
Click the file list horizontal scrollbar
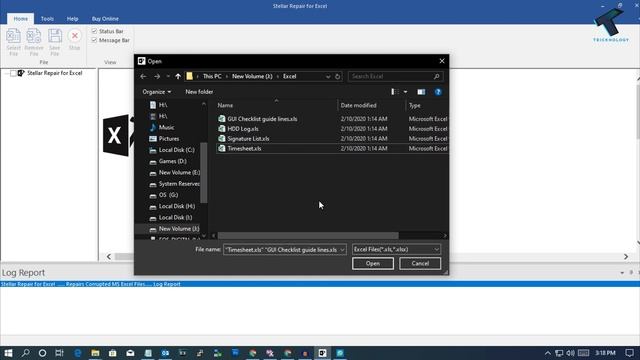point(308,236)
